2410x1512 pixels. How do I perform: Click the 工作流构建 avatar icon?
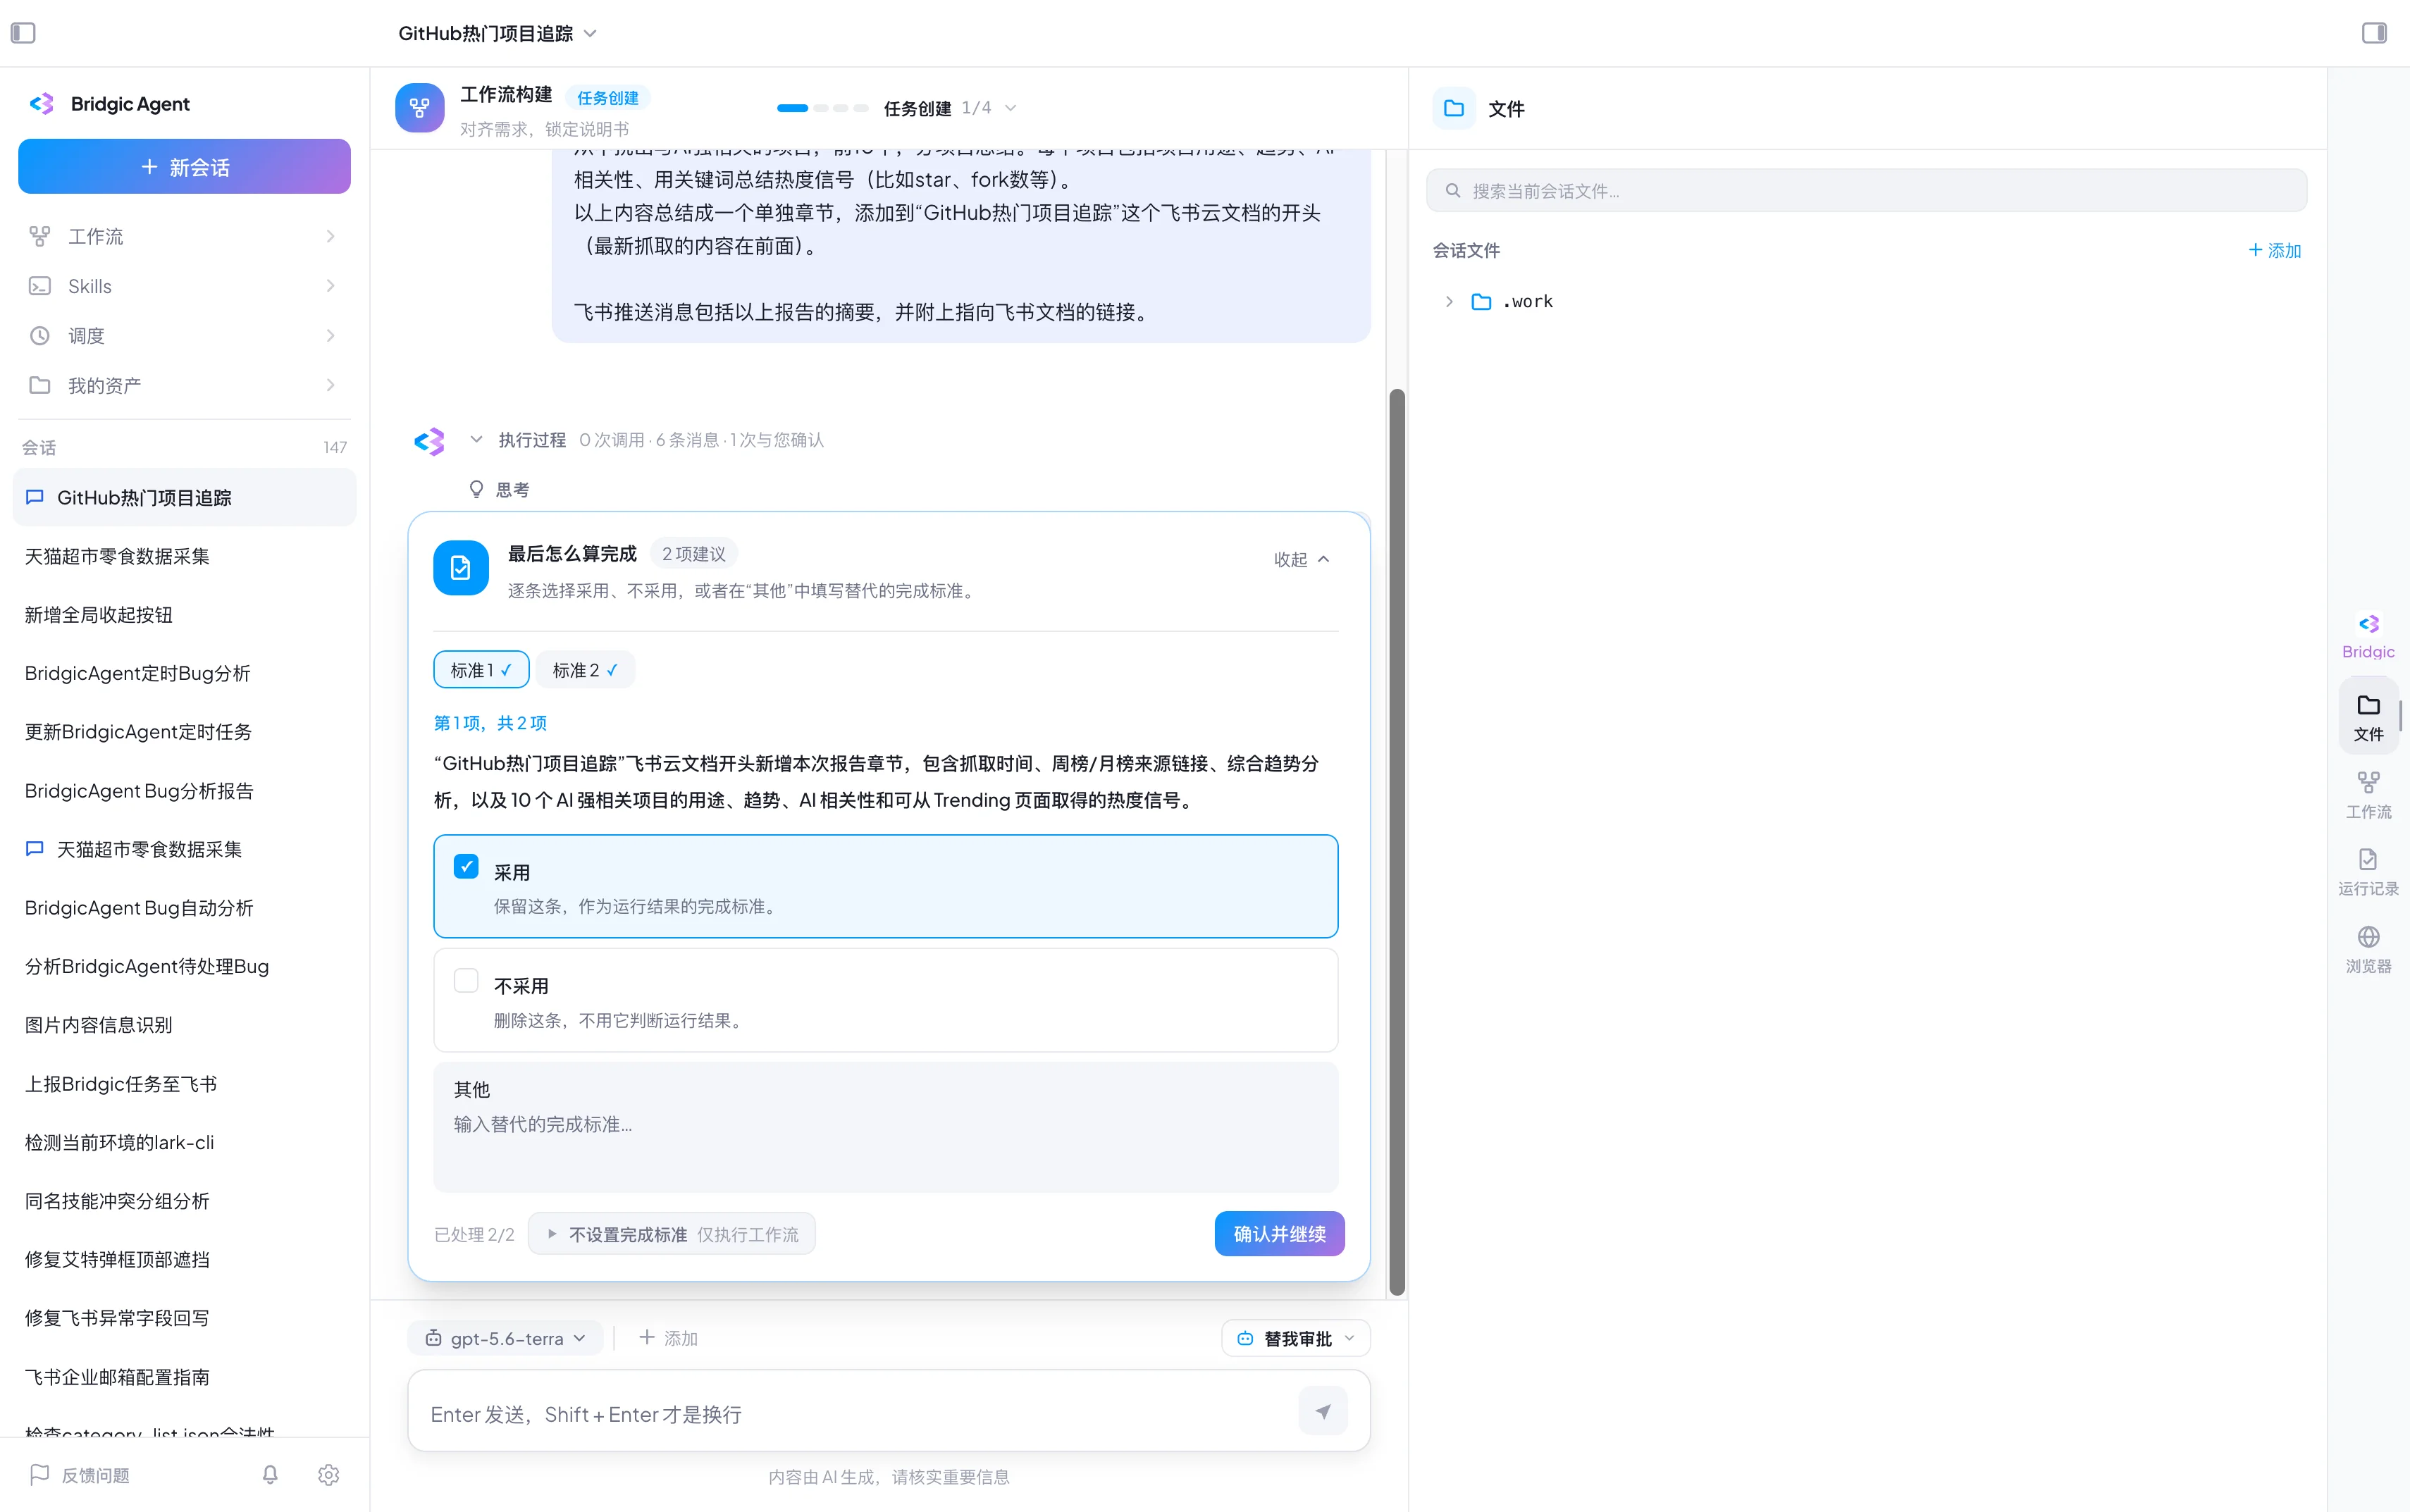pyautogui.click(x=420, y=108)
